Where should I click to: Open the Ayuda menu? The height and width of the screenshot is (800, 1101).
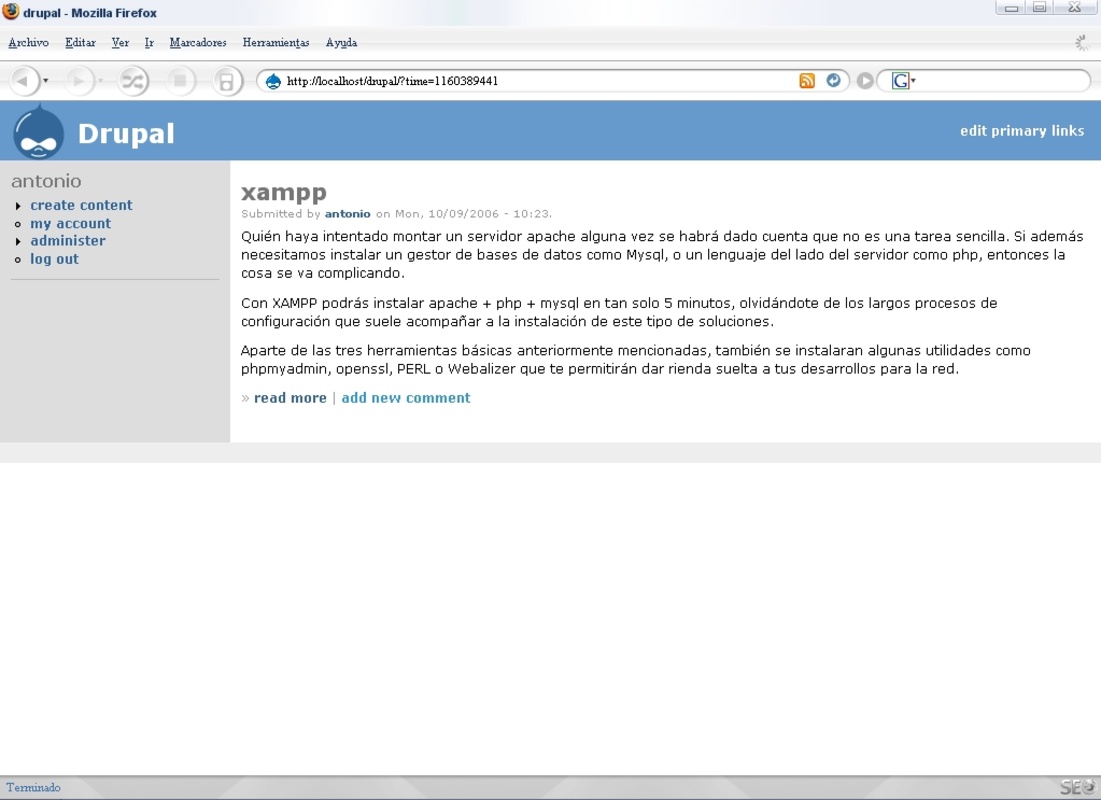[x=341, y=43]
